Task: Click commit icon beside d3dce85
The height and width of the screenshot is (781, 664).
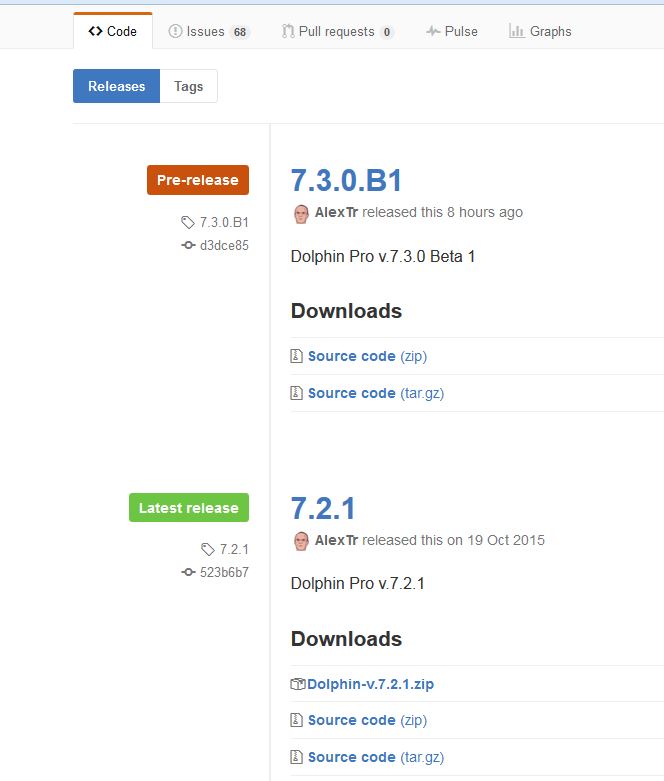Action: point(188,245)
